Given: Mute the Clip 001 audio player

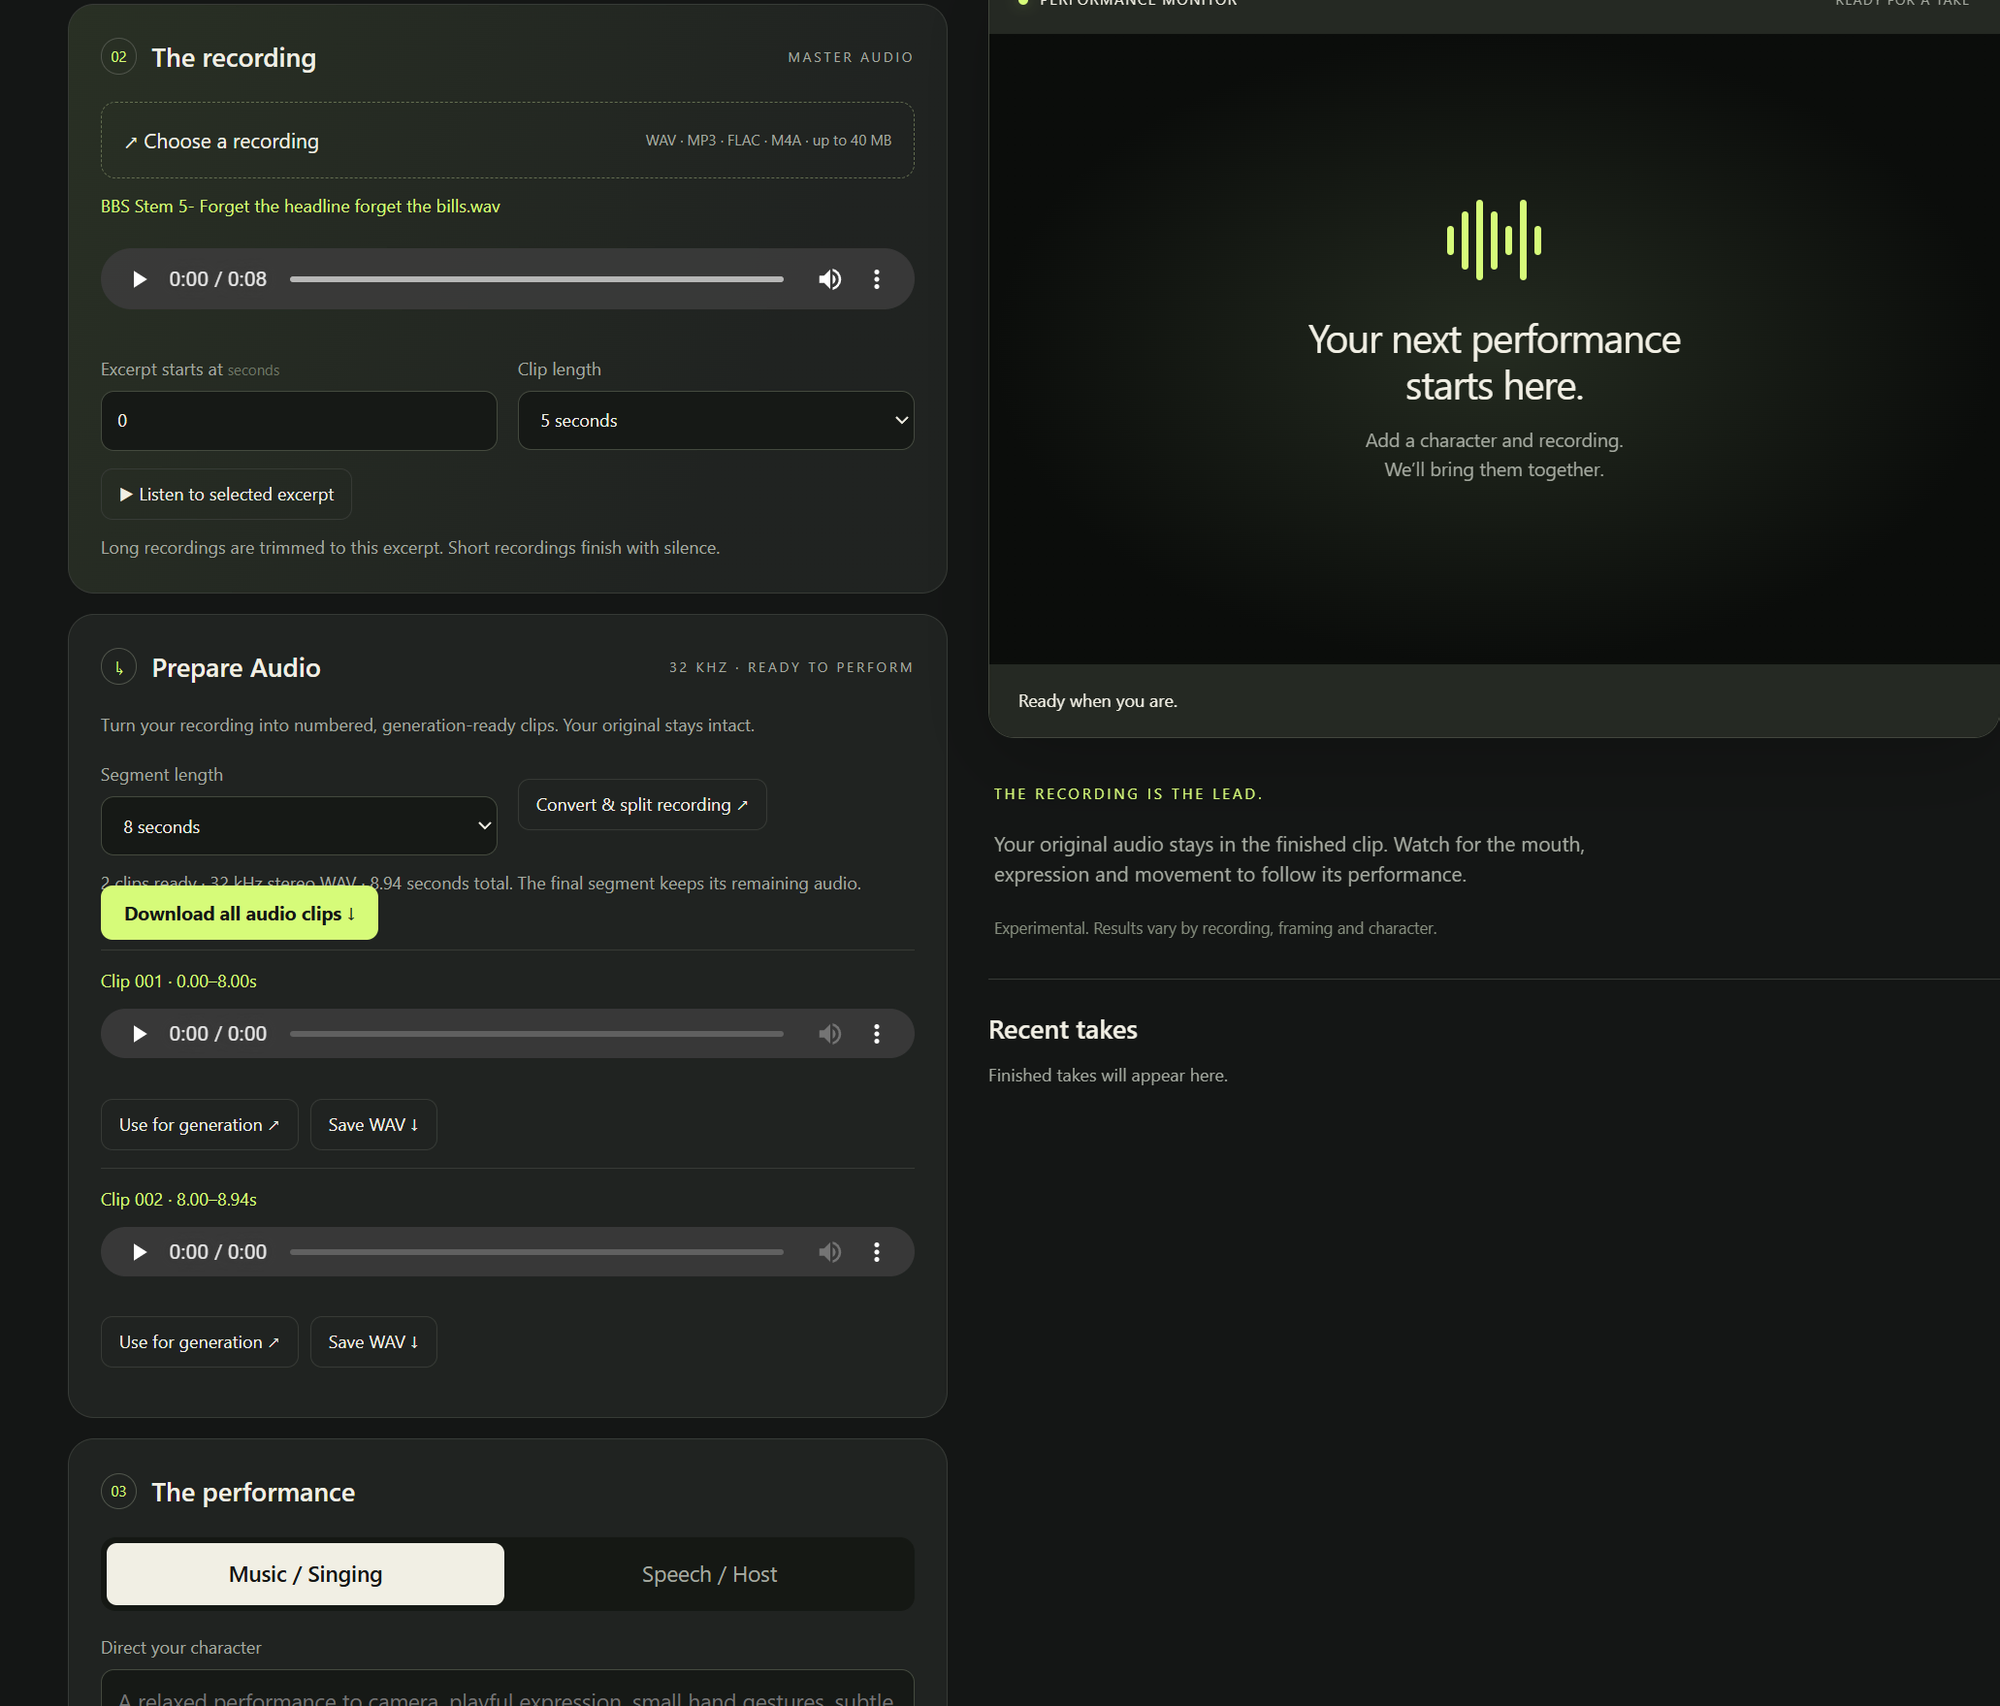Looking at the screenshot, I should 830,1033.
